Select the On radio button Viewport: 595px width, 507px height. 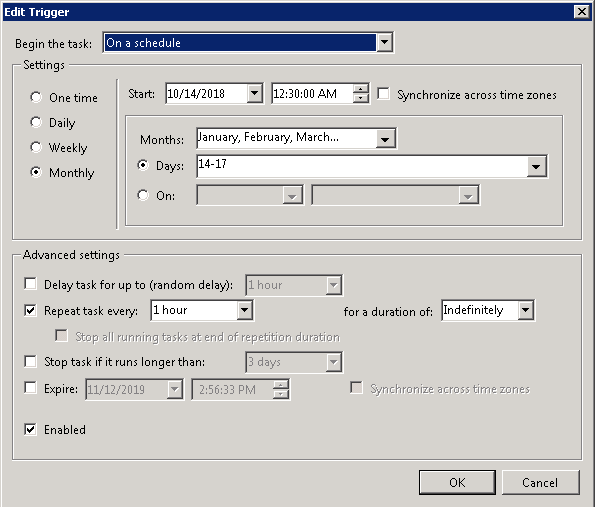pyautogui.click(x=143, y=195)
